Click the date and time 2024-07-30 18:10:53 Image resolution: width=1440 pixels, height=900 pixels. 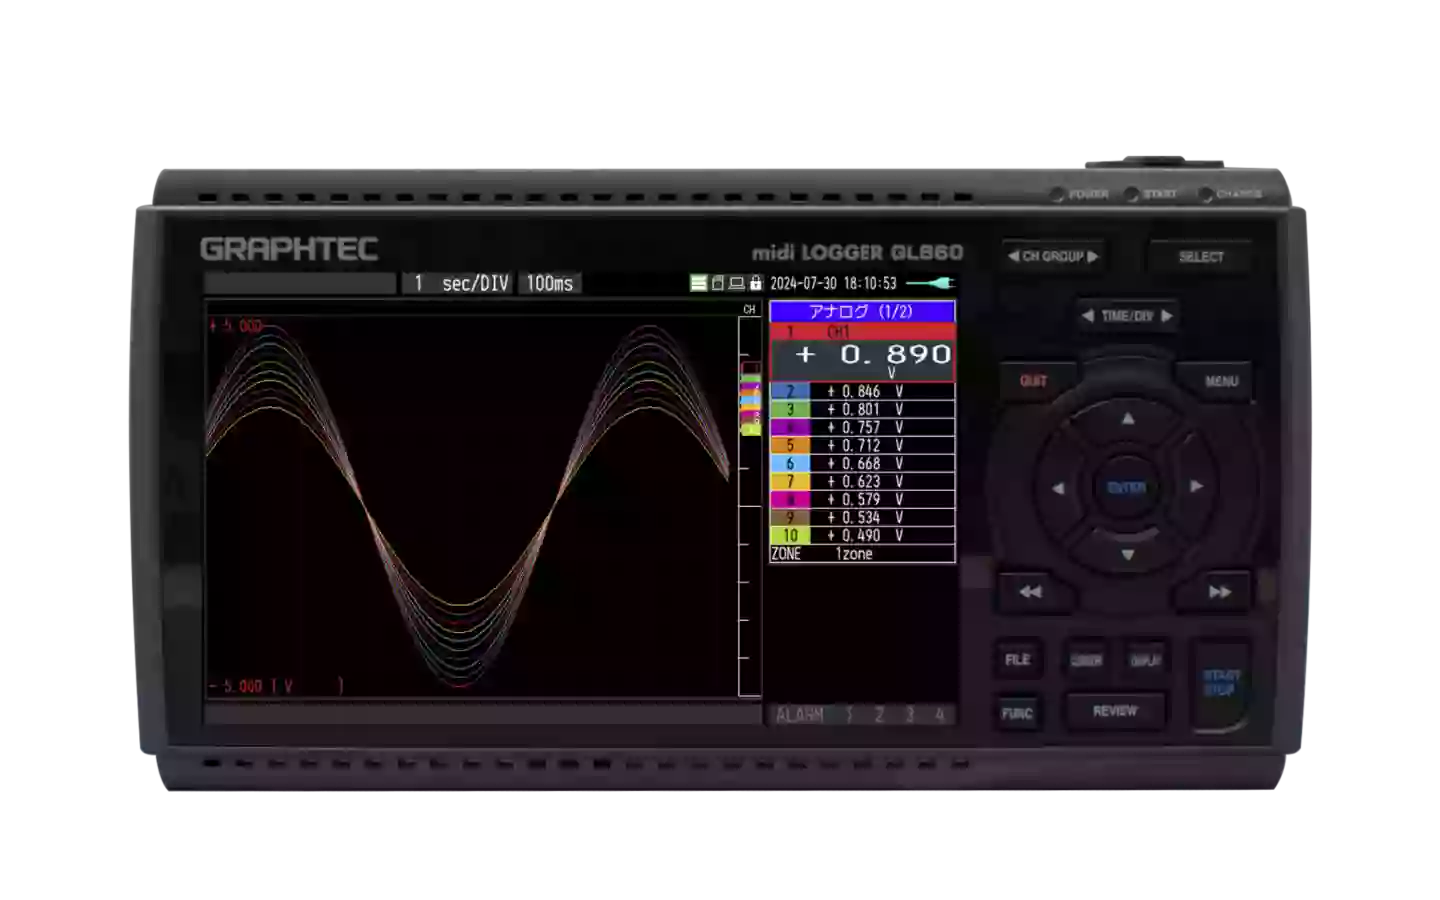pyautogui.click(x=833, y=284)
